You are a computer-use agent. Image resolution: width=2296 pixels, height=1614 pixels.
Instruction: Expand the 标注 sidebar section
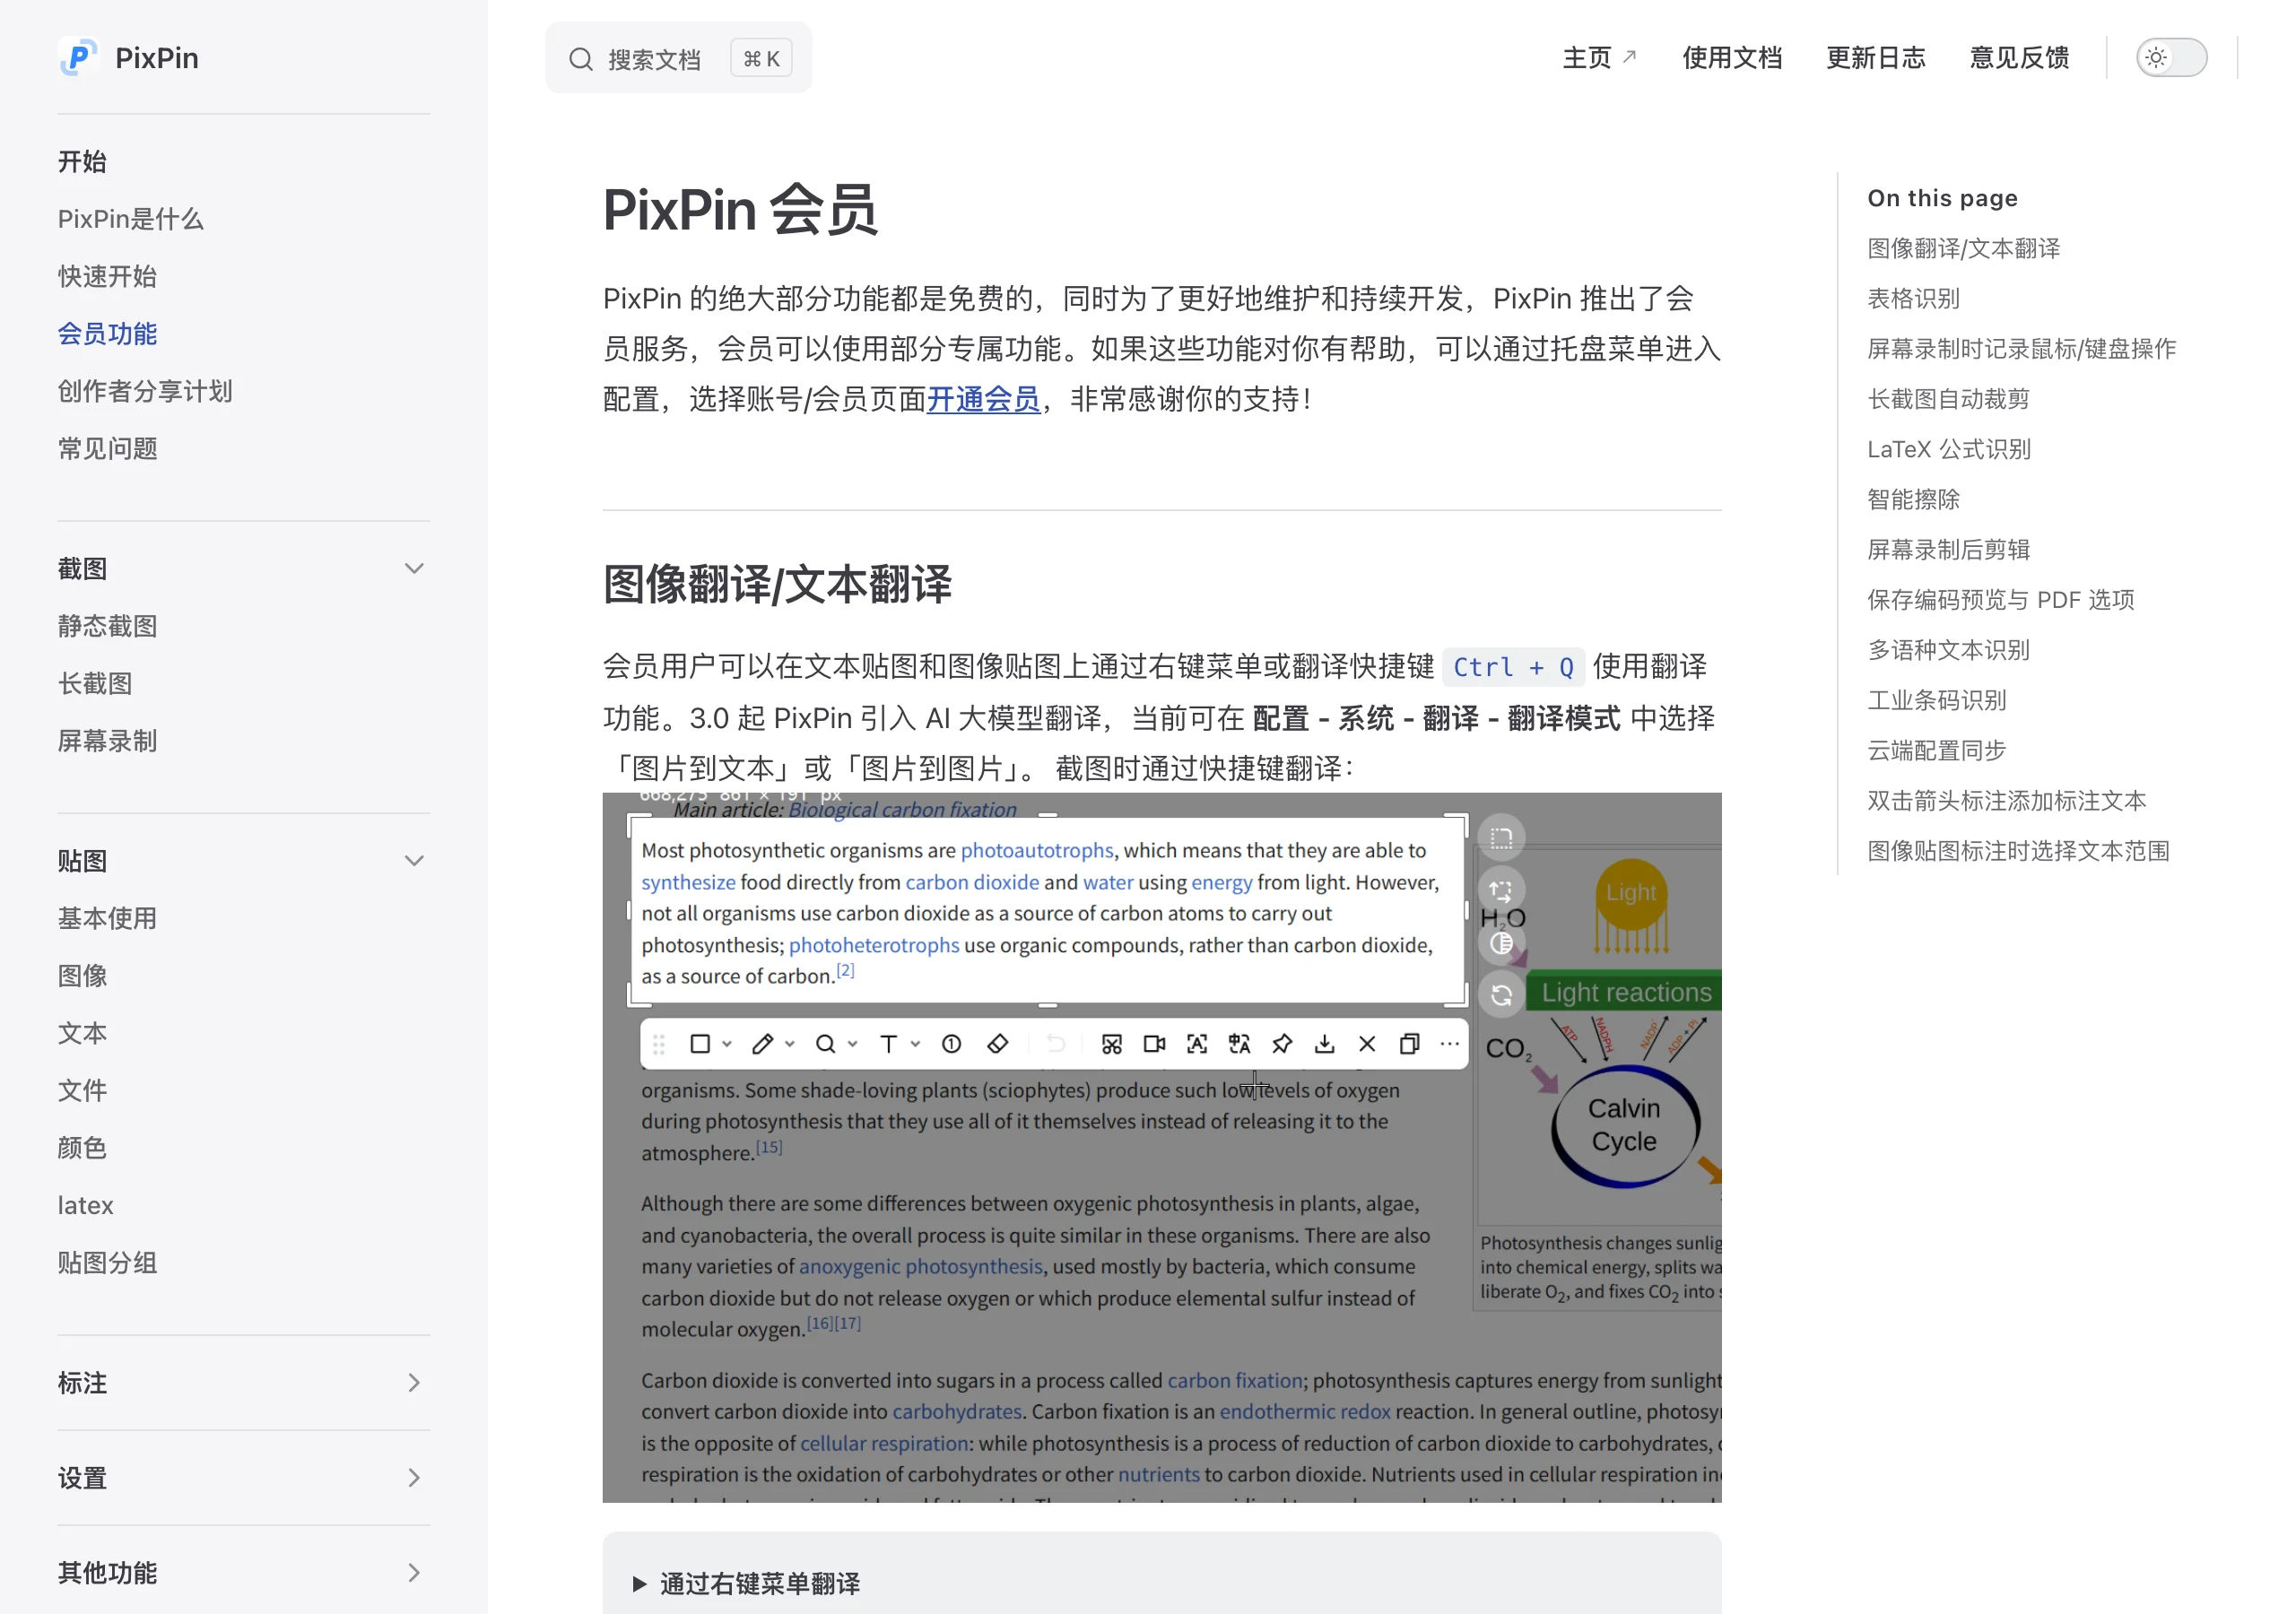coord(414,1382)
